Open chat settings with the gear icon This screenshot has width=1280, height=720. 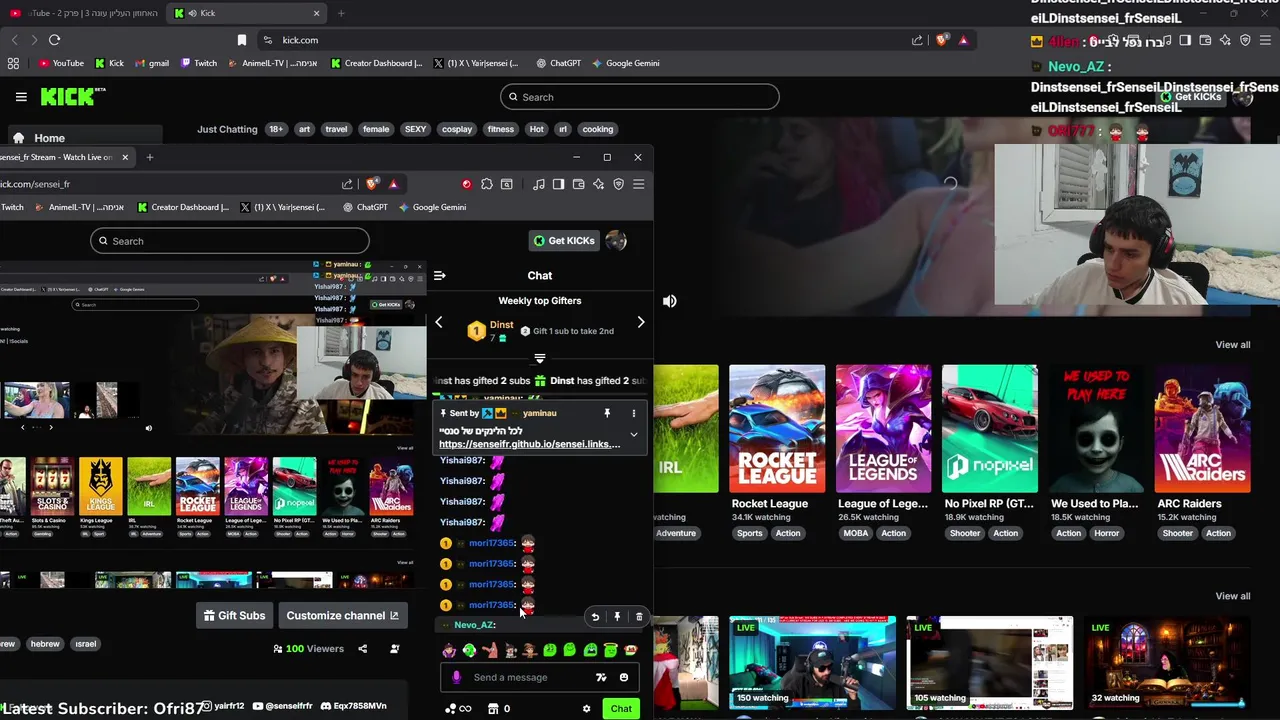(x=586, y=709)
